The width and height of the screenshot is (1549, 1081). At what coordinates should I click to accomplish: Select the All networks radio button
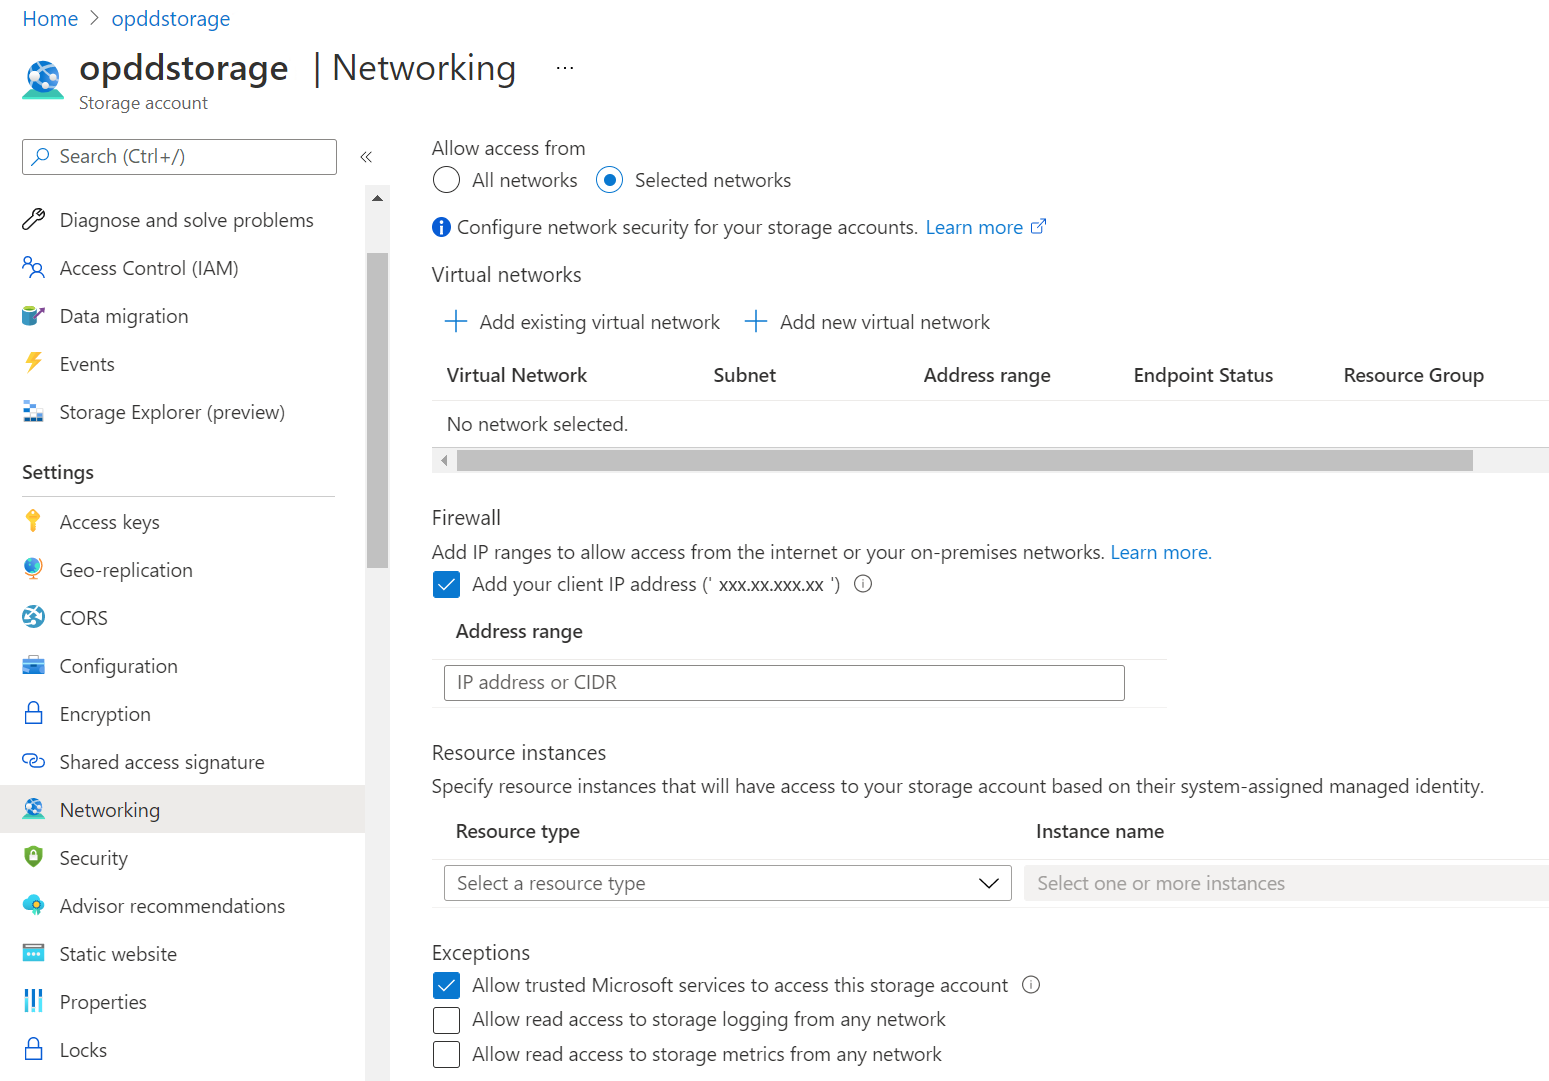446,180
